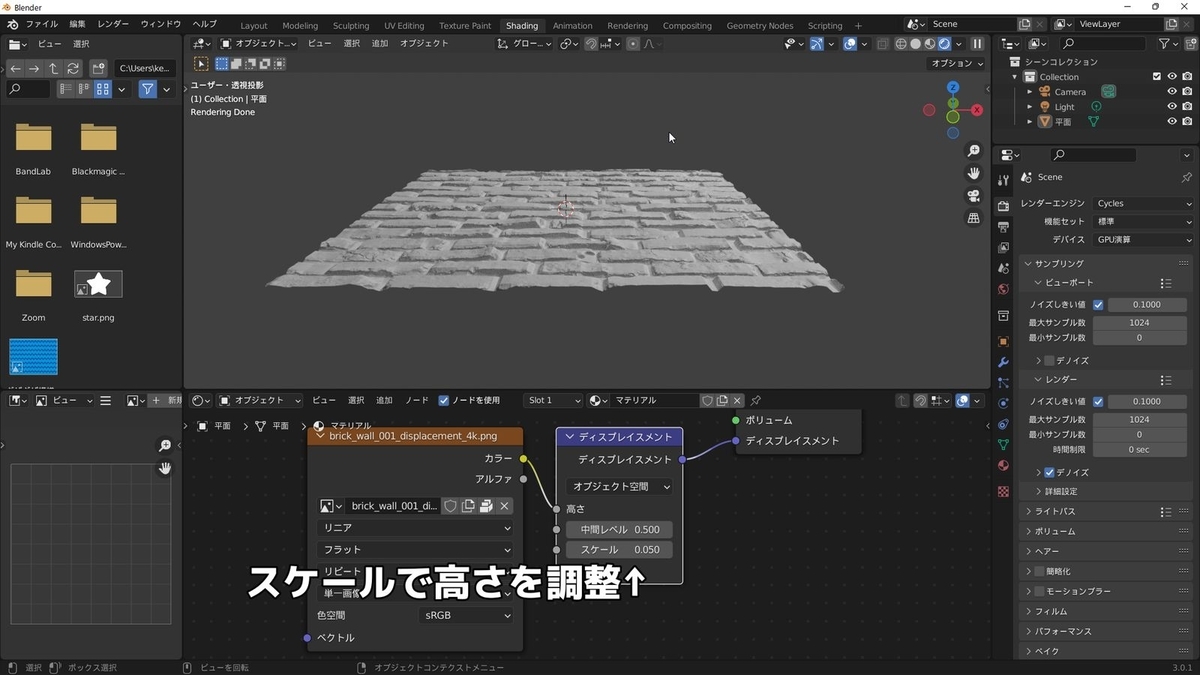Toggle ノードを使用 checkbox
Viewport: 1200px width, 675px height.
(x=444, y=400)
